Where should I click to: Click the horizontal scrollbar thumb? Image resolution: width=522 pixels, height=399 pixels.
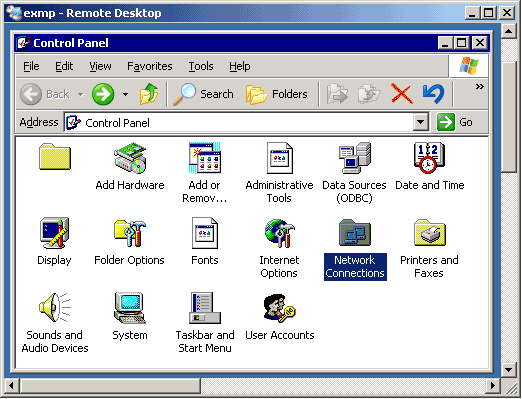(110, 386)
